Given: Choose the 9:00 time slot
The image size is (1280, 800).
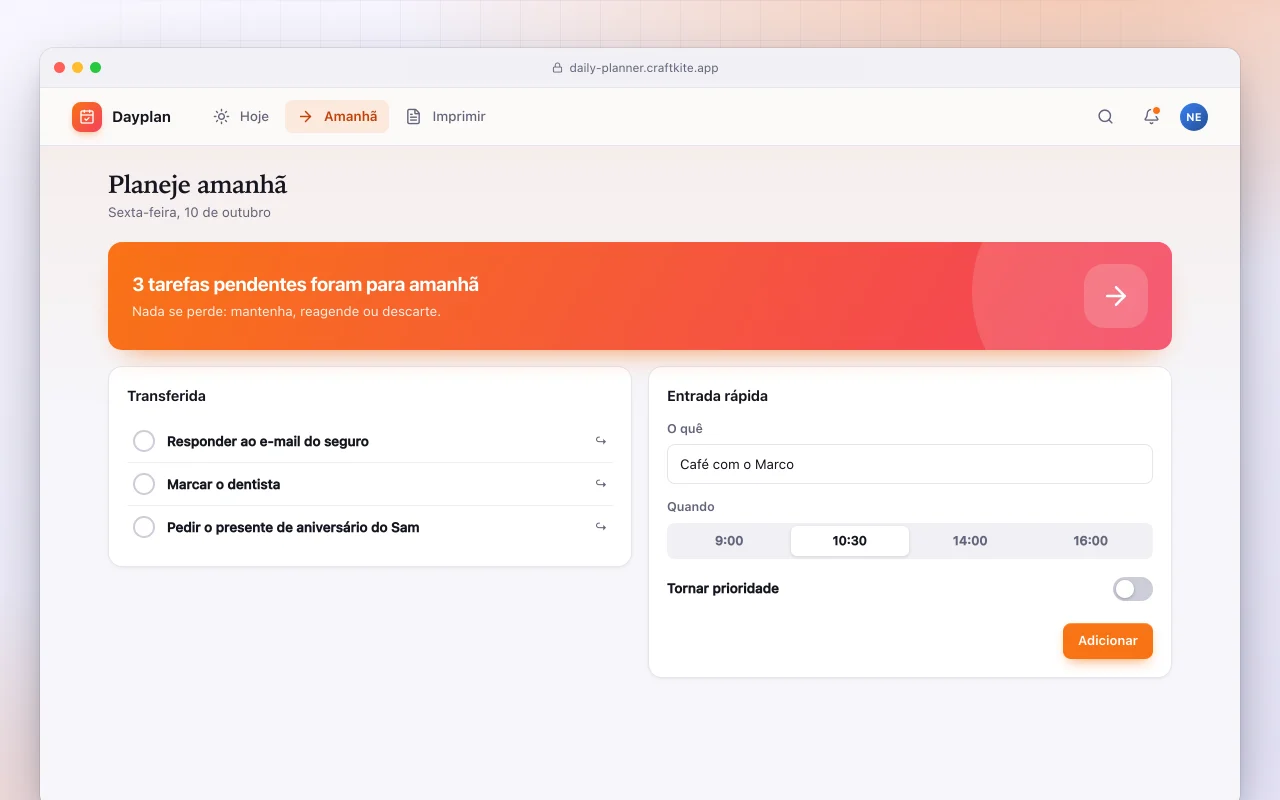Looking at the screenshot, I should pyautogui.click(x=729, y=541).
